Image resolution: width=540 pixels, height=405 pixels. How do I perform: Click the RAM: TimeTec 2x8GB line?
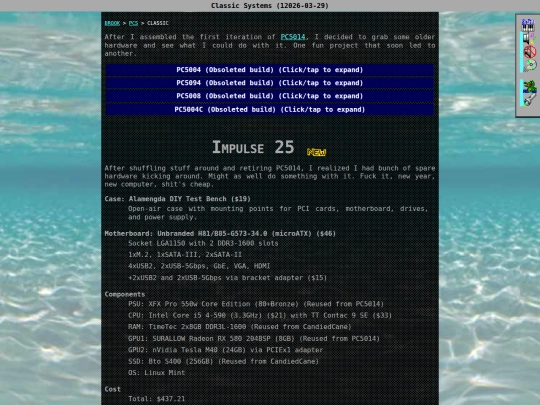coord(240,326)
